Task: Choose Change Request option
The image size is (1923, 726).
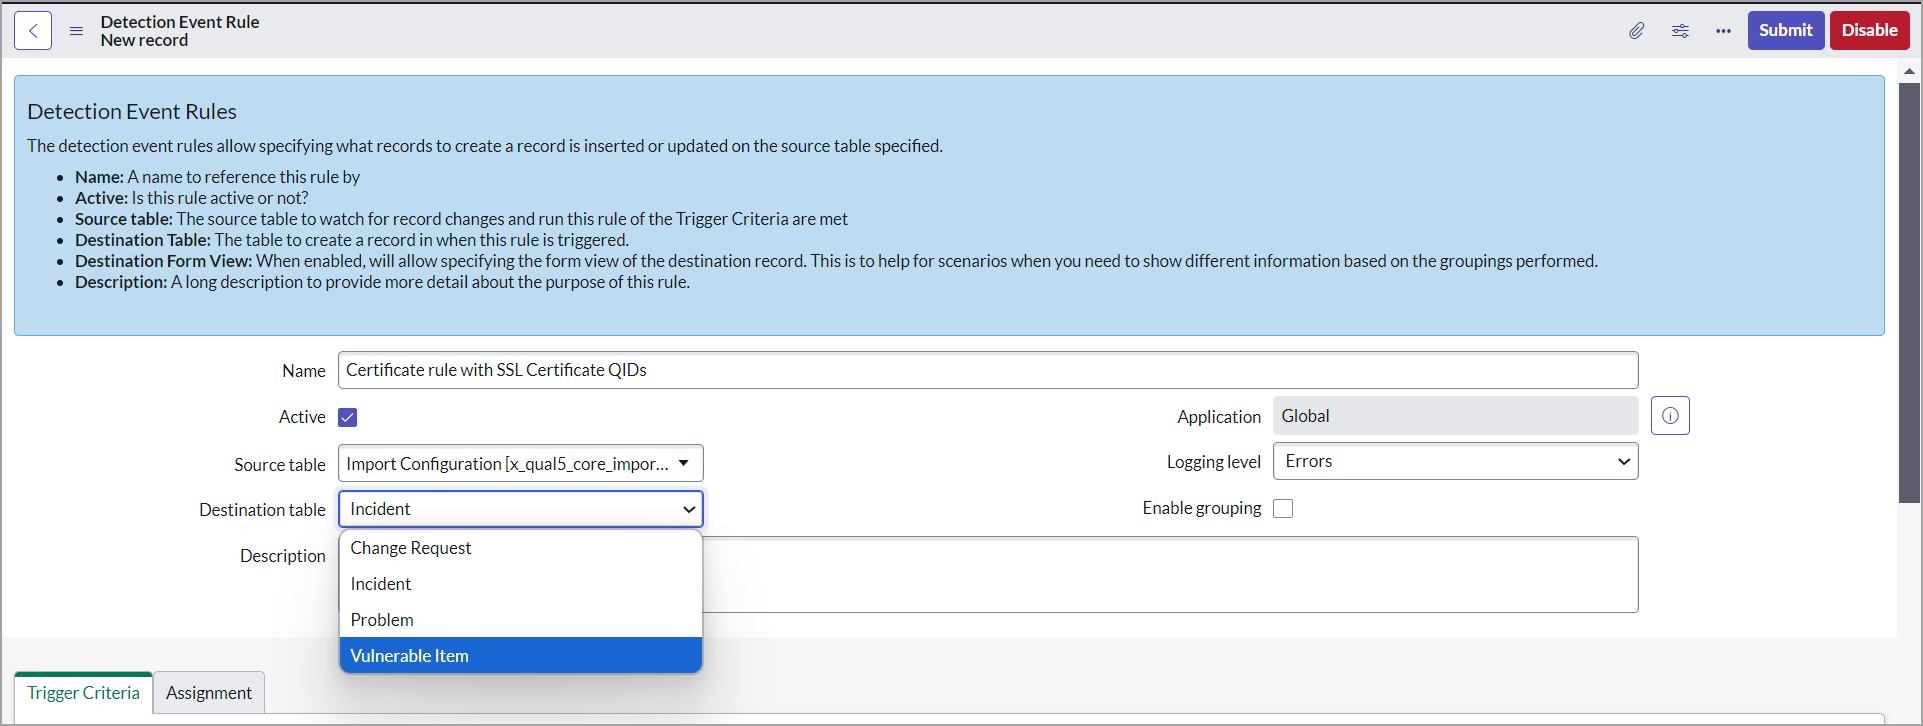Action: click(520, 548)
